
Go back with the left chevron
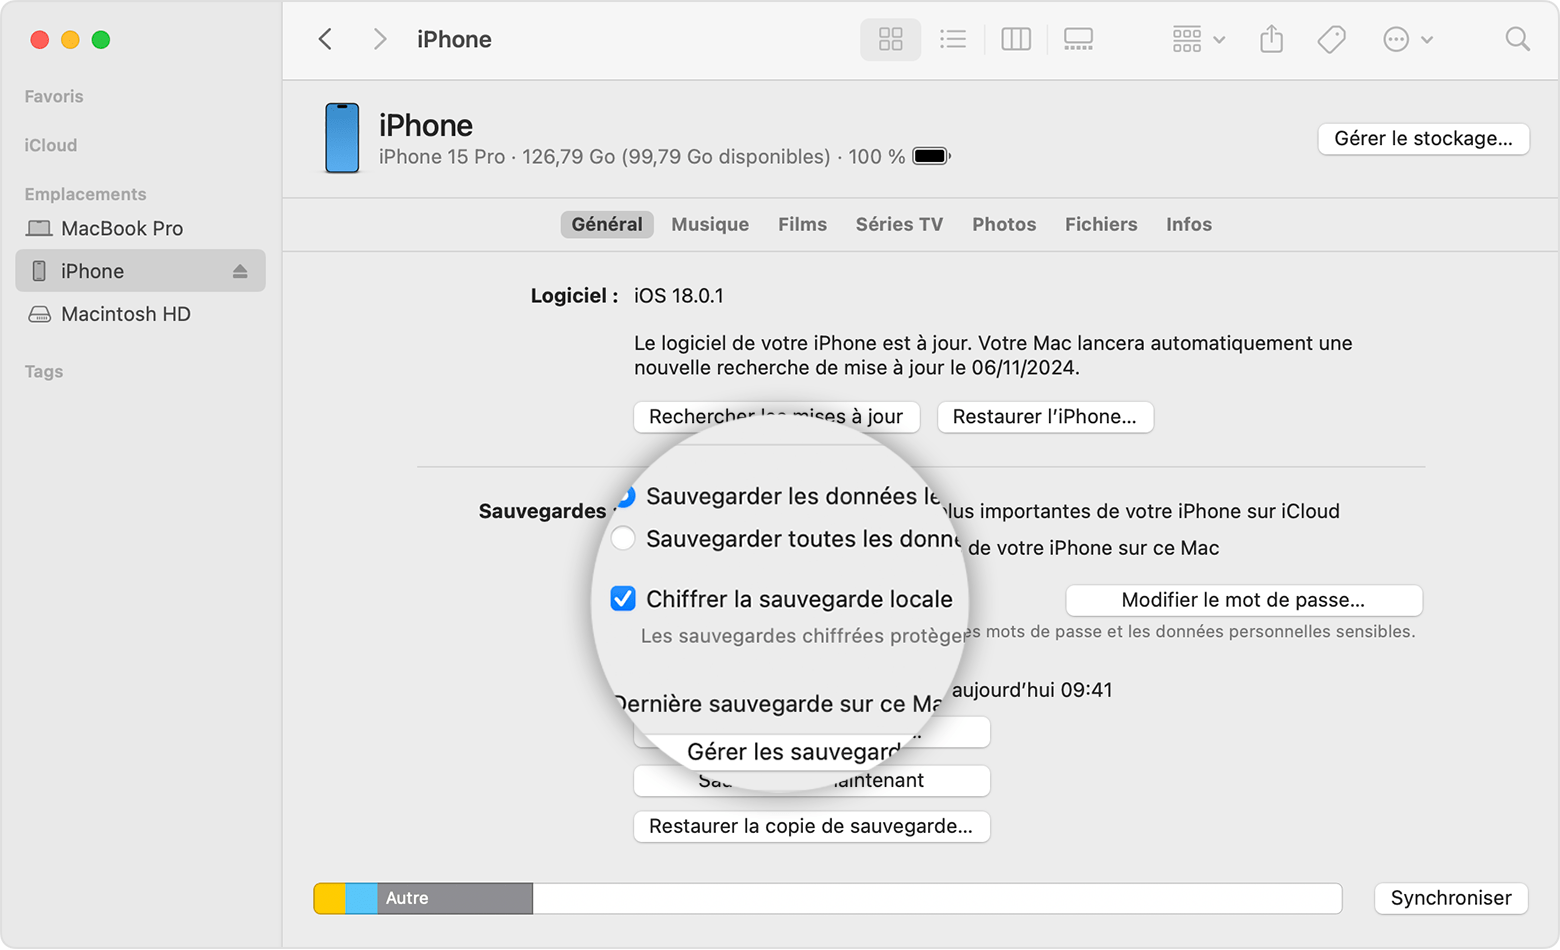[x=325, y=39]
